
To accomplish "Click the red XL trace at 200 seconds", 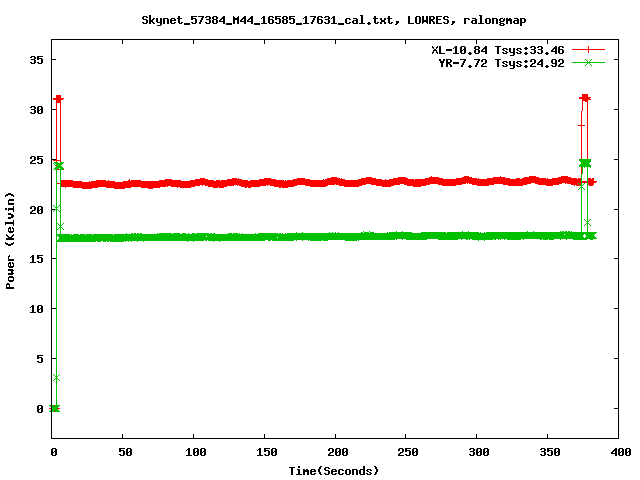I will point(335,182).
